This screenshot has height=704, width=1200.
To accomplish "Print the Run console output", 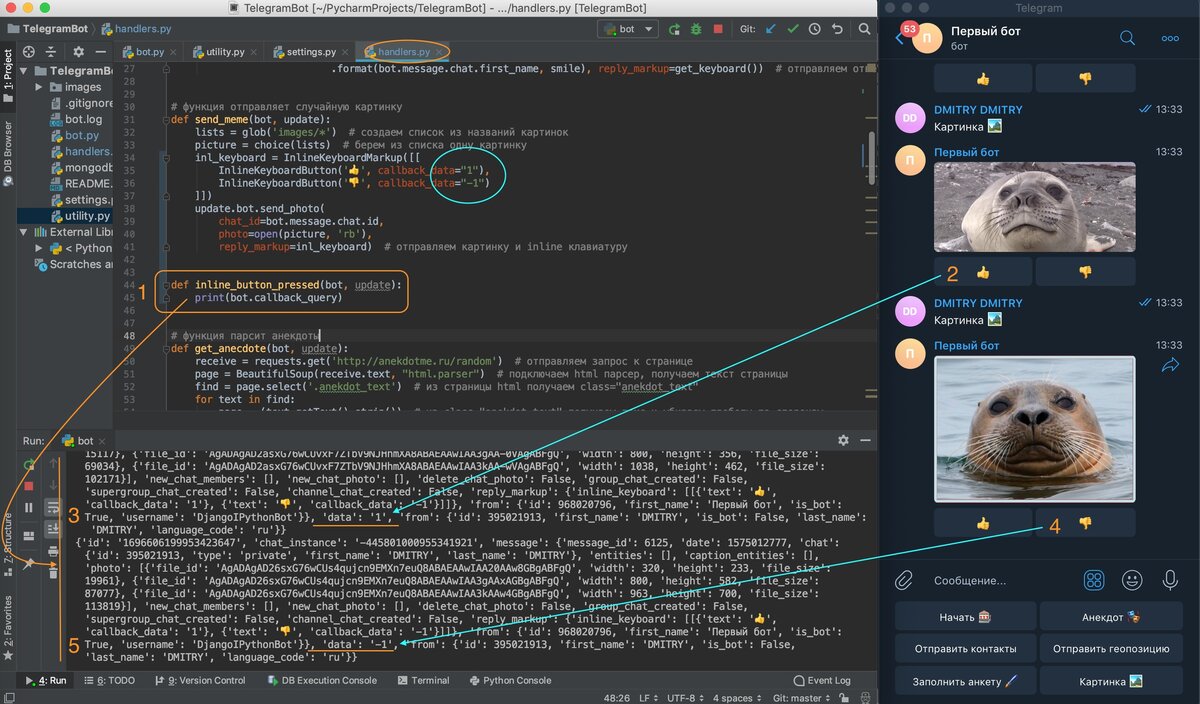I will click(53, 551).
